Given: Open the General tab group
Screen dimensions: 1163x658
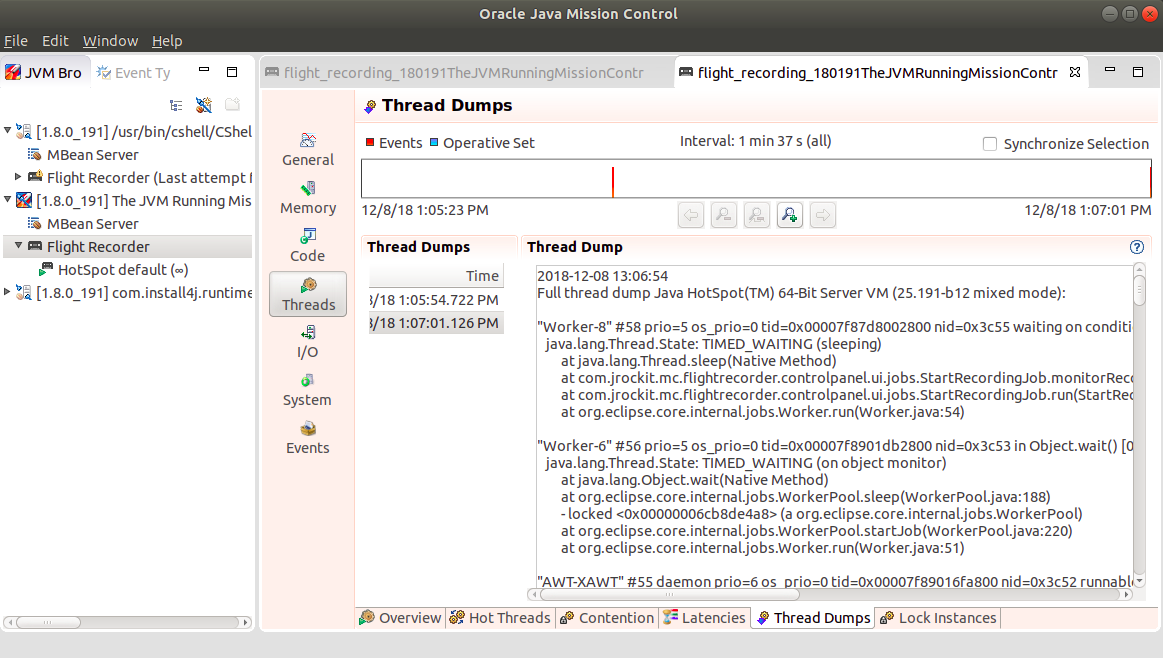Looking at the screenshot, I should [308, 149].
